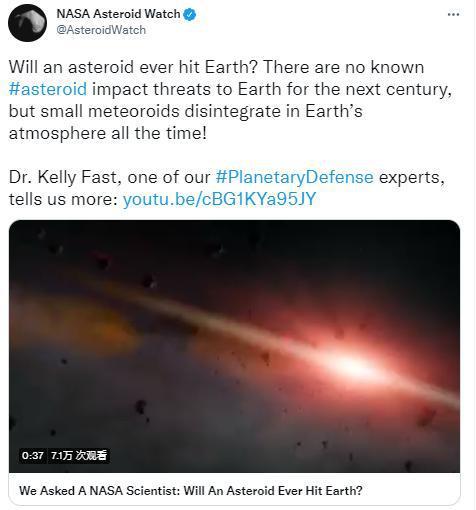Click the orange dust cloud in the video
476x510 pixels.
75,320
